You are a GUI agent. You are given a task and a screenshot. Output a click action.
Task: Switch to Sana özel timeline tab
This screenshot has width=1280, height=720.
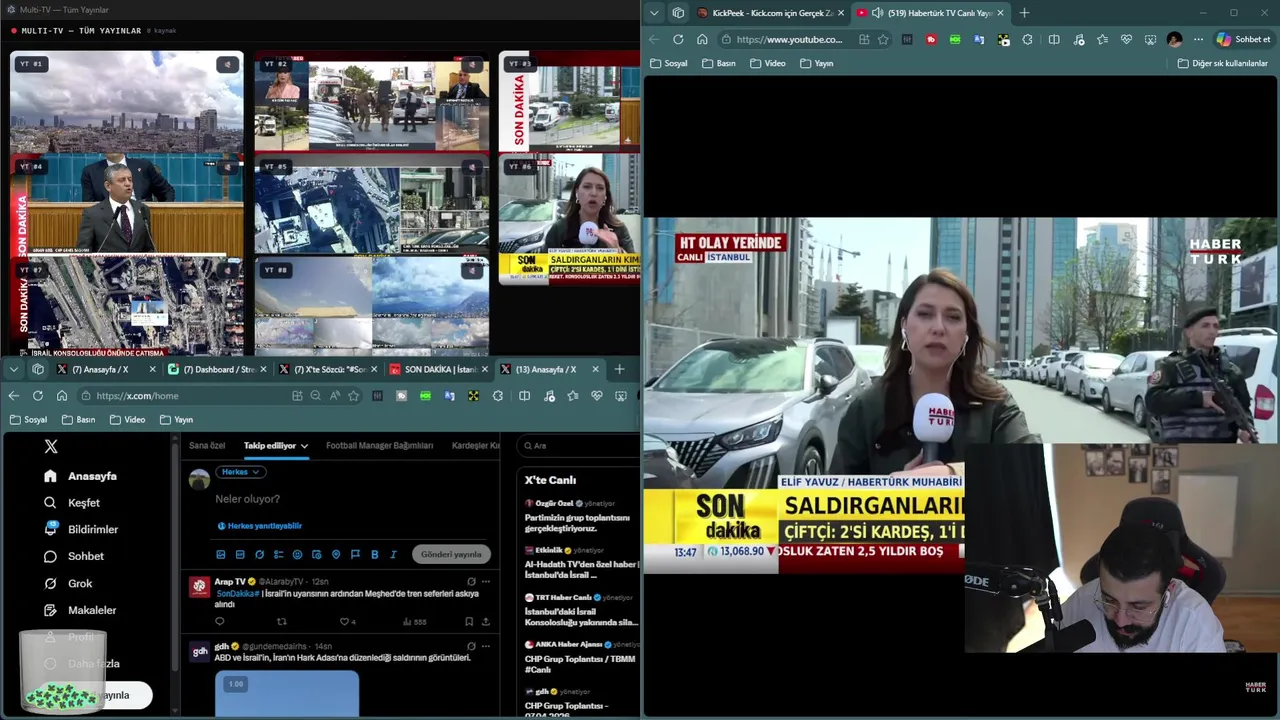pos(207,446)
